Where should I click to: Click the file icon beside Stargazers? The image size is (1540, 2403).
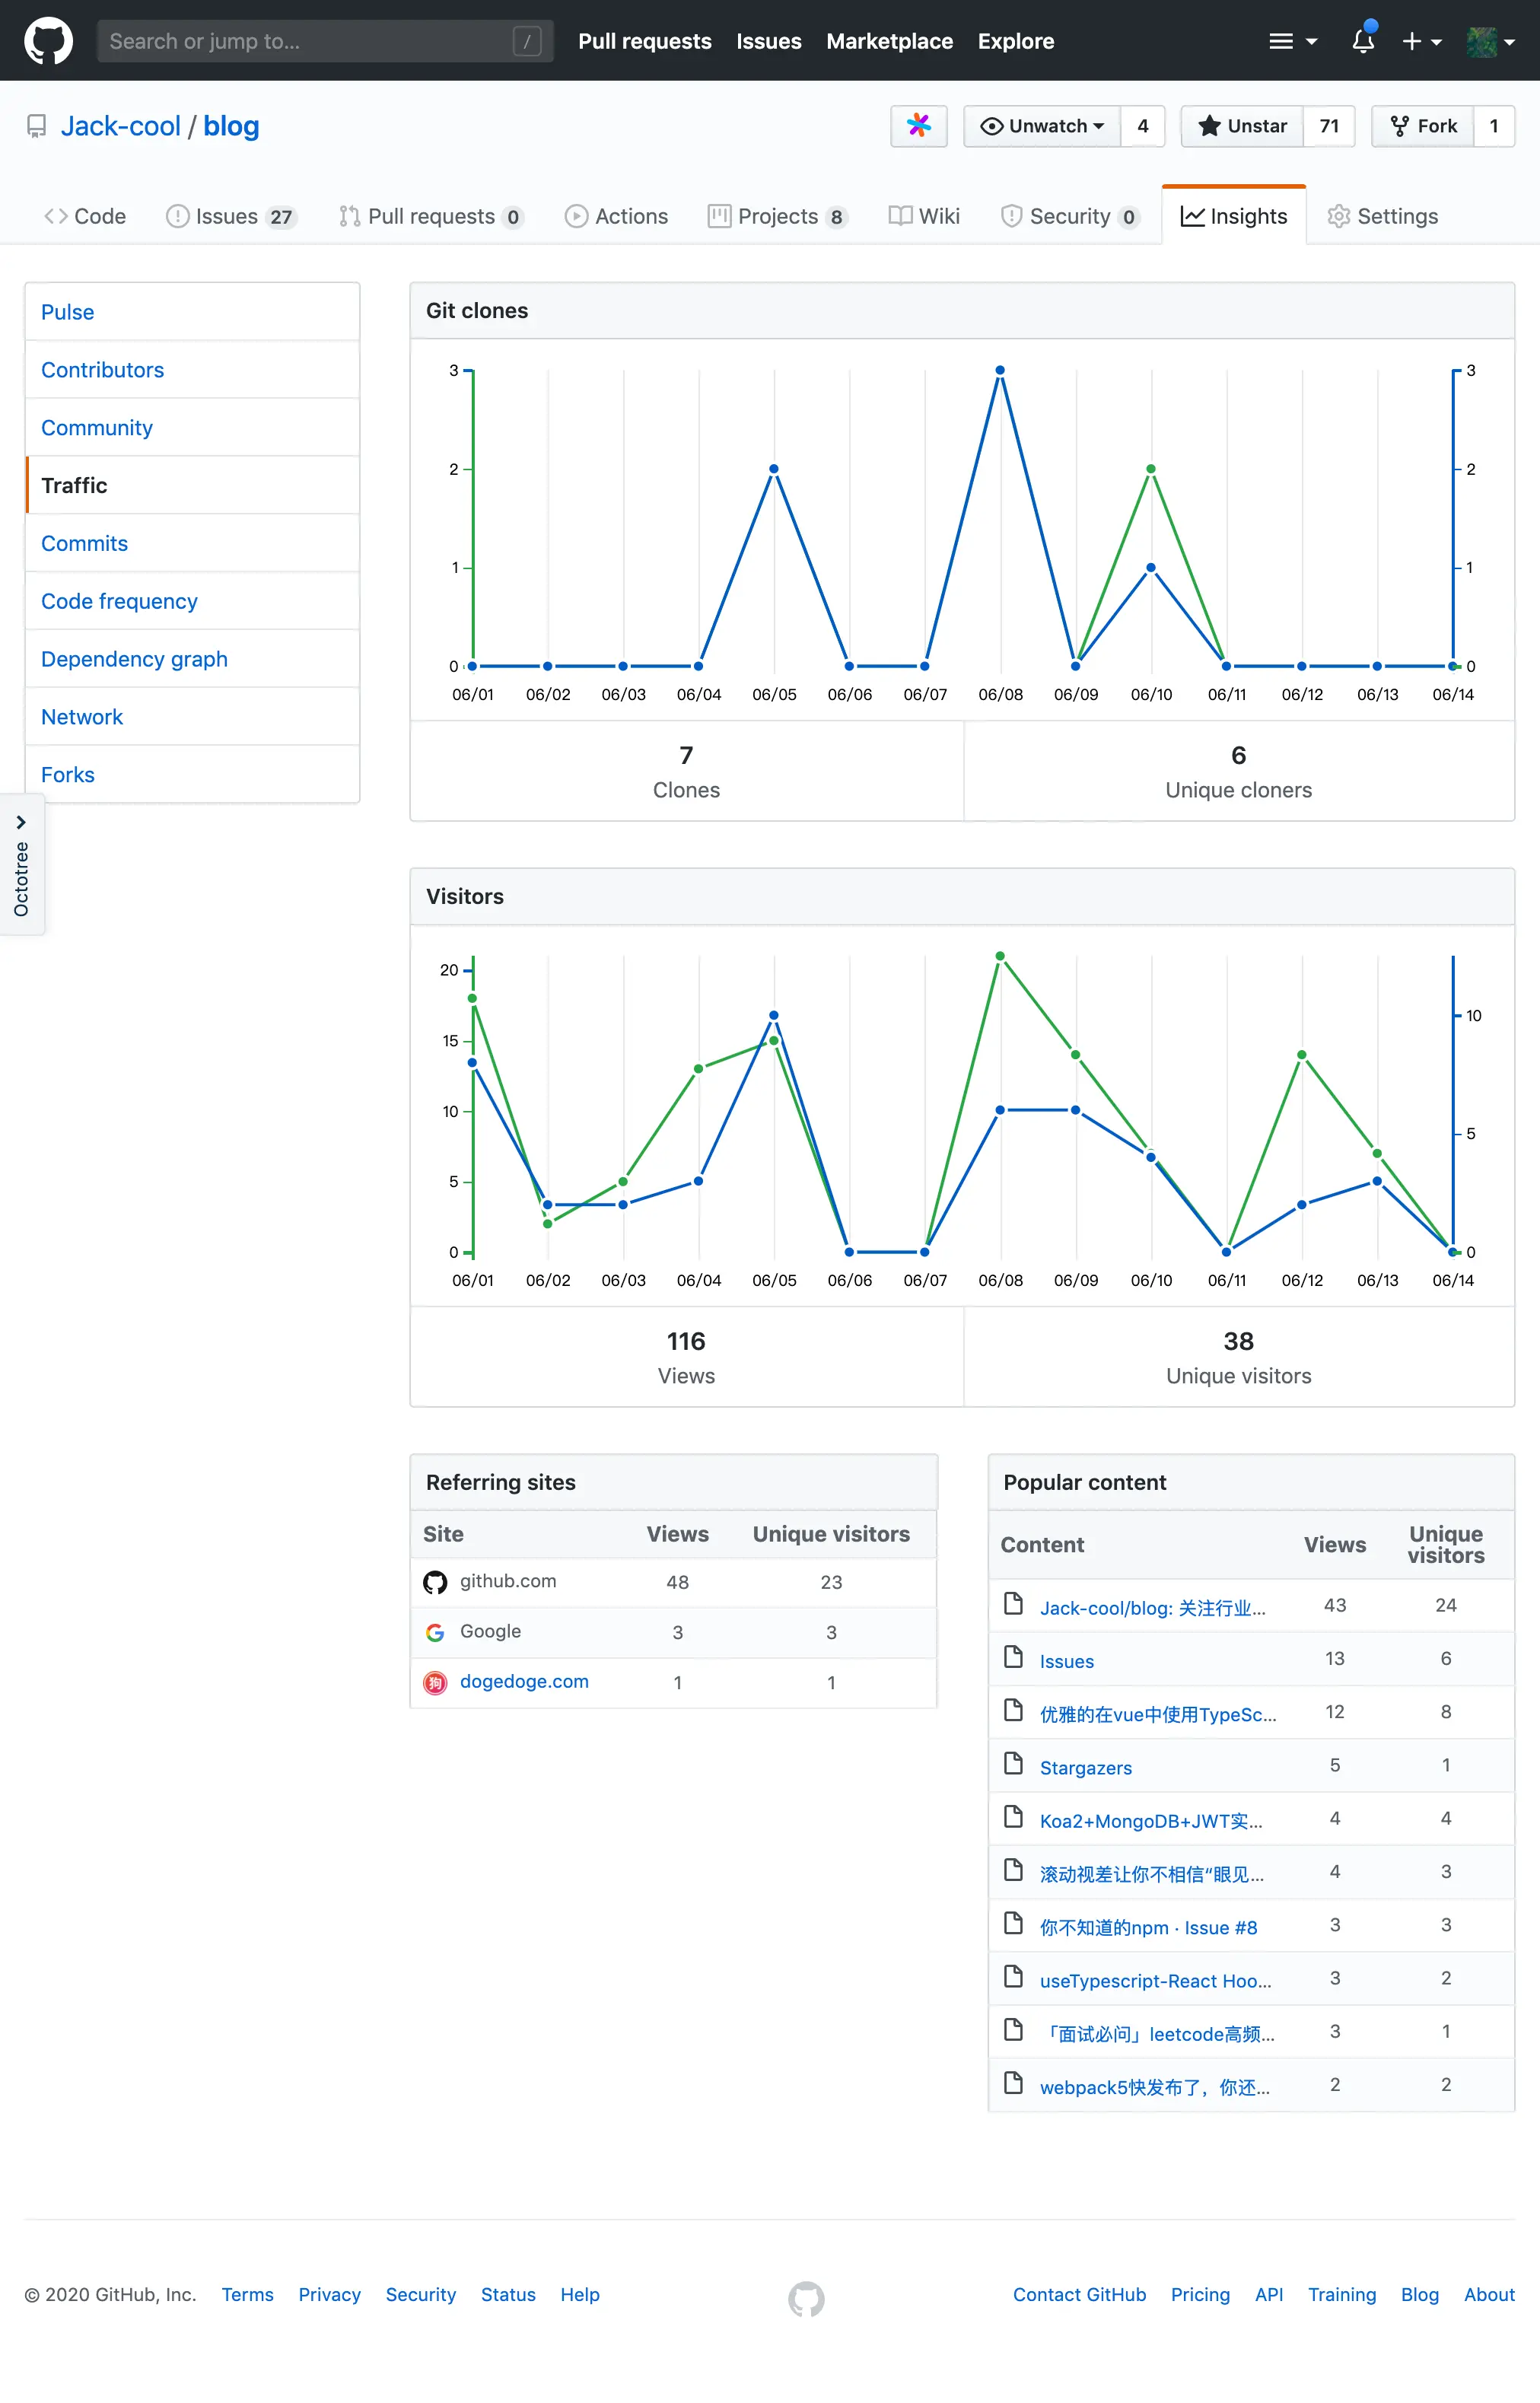1013,1764
